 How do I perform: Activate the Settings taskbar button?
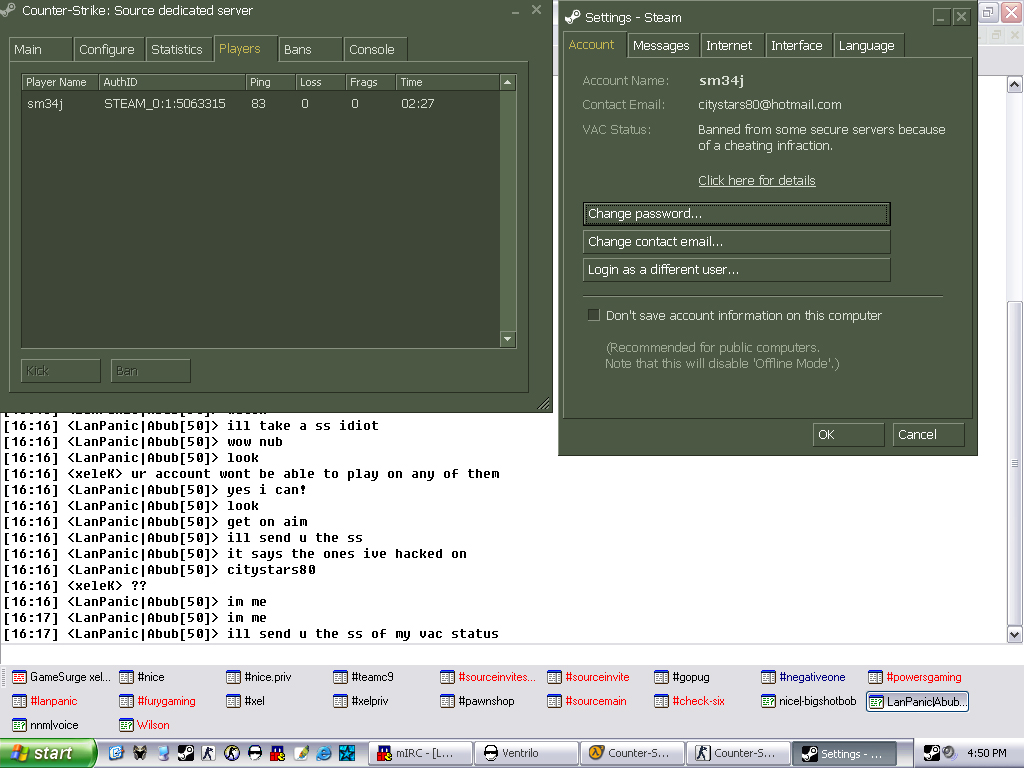point(845,753)
